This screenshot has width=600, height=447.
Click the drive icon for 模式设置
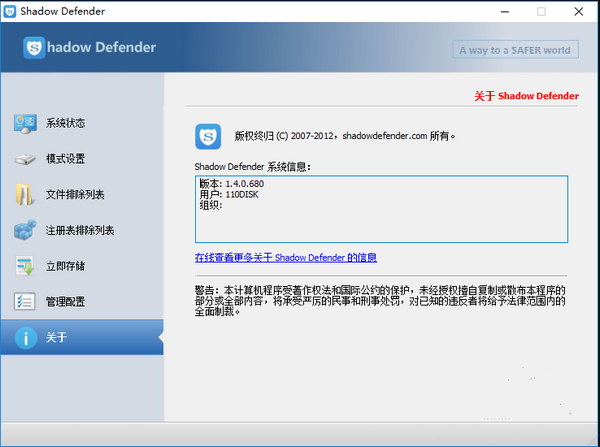tap(25, 159)
